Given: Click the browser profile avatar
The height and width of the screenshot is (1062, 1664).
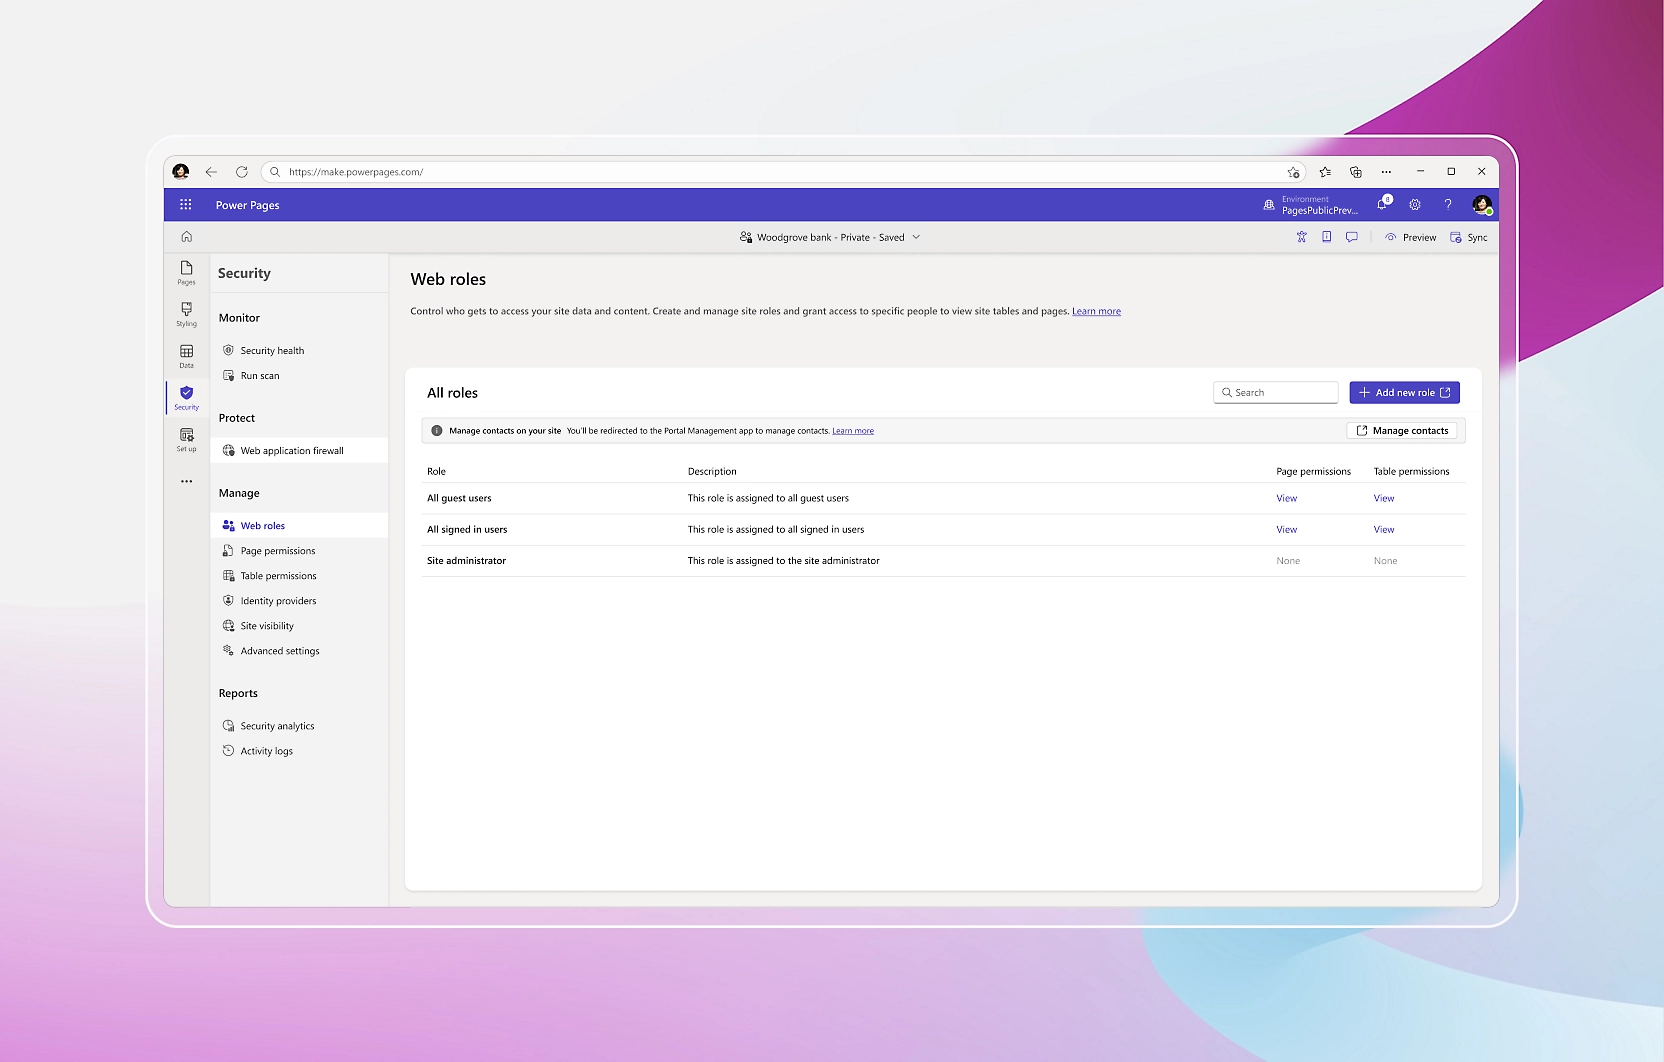Looking at the screenshot, I should coord(181,172).
